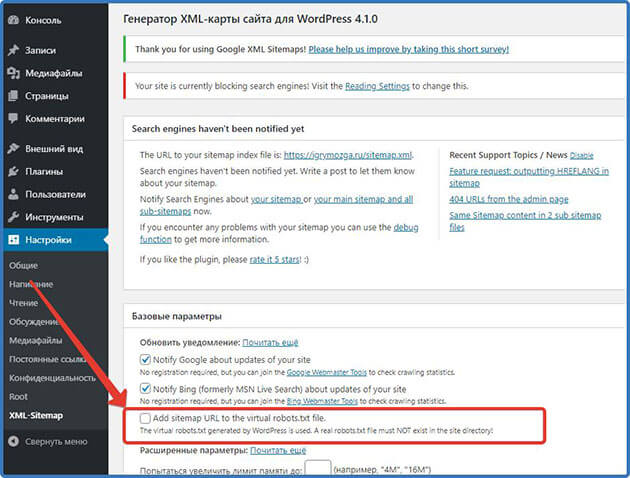Open the Чтение settings submenu
This screenshot has width=630, height=478.
[23, 303]
